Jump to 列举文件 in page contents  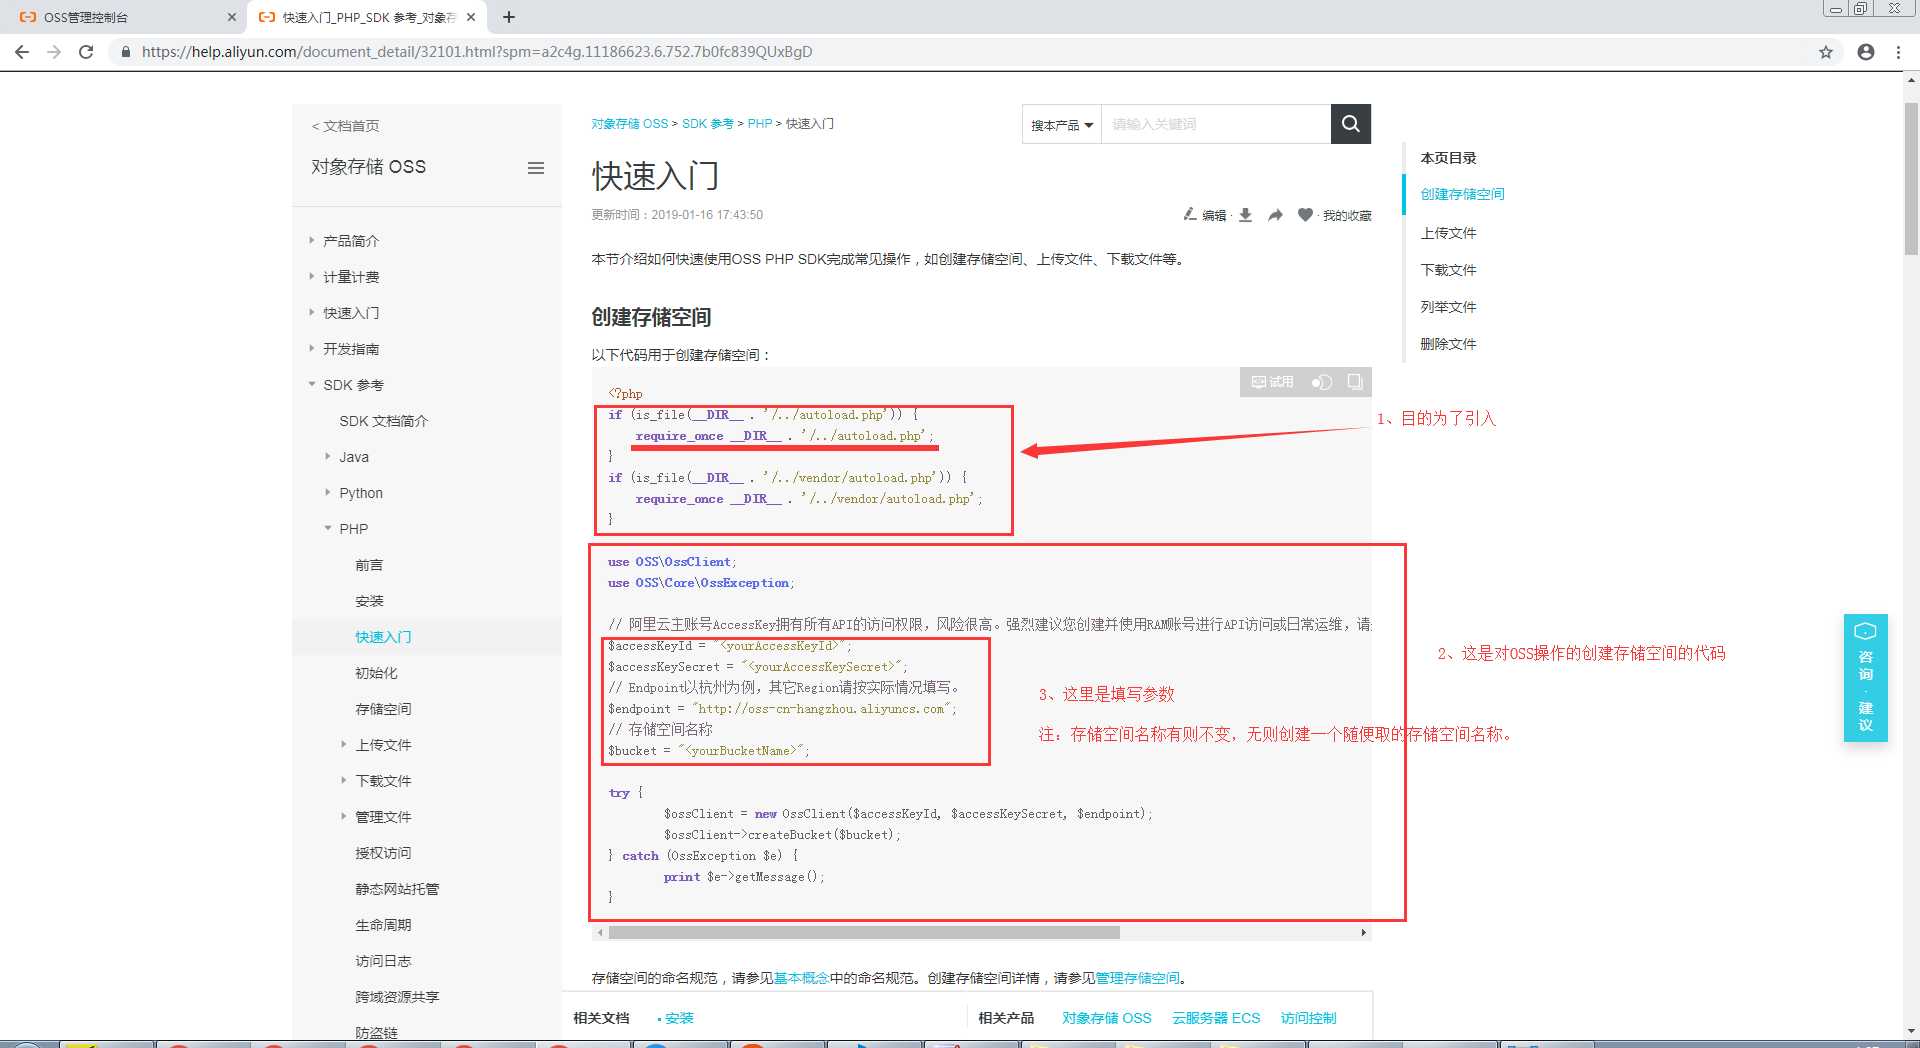pos(1448,307)
